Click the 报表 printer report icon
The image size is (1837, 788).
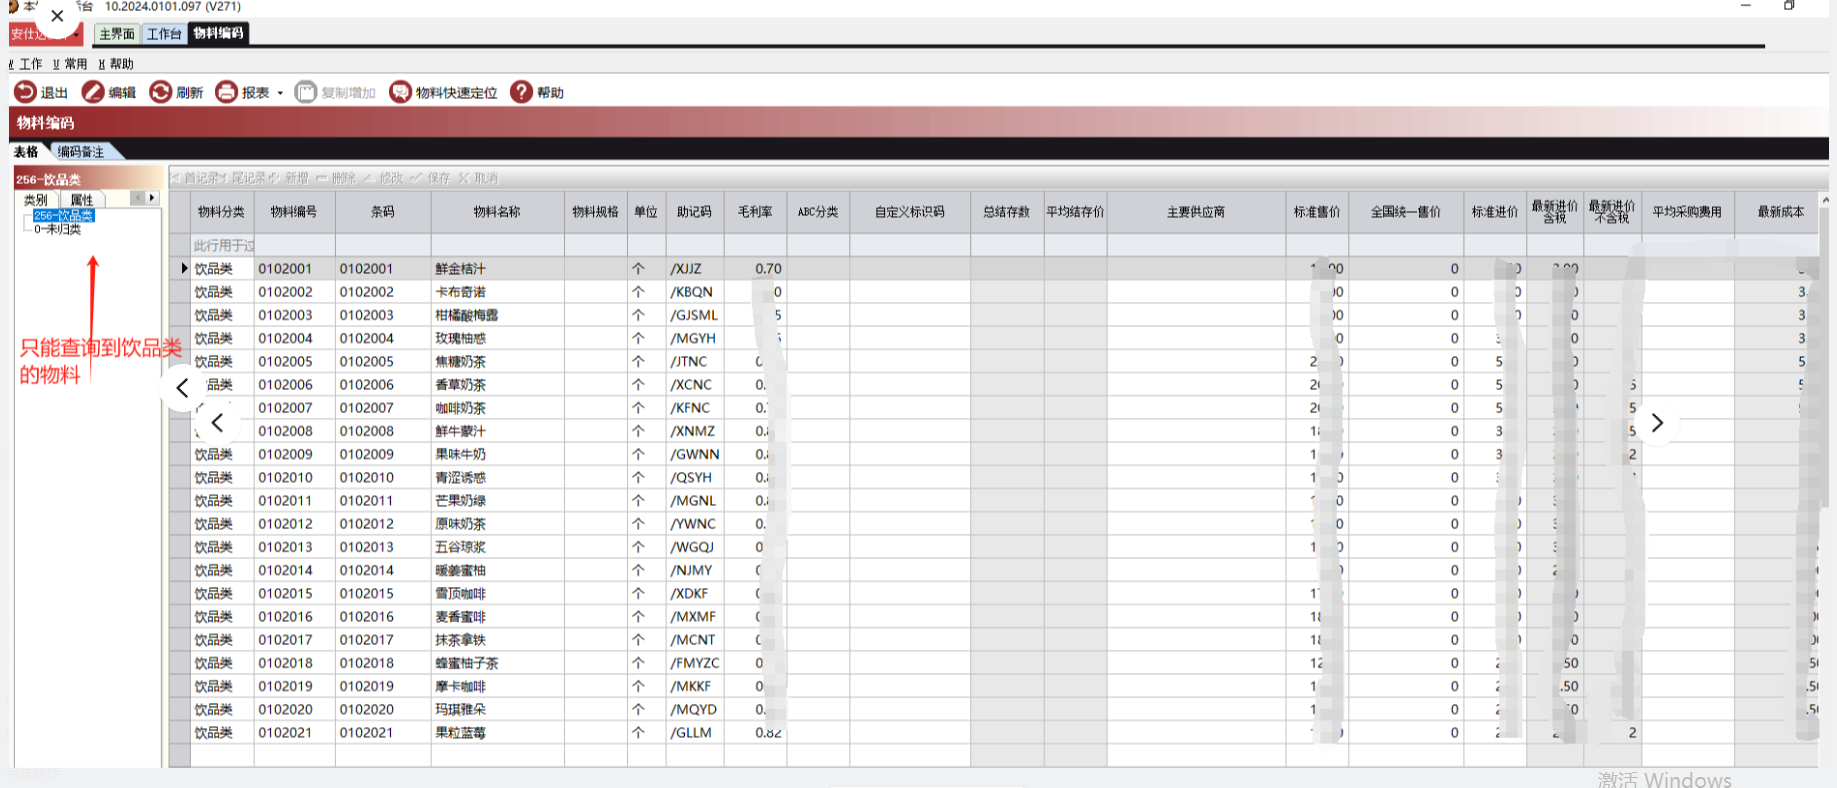click(227, 92)
